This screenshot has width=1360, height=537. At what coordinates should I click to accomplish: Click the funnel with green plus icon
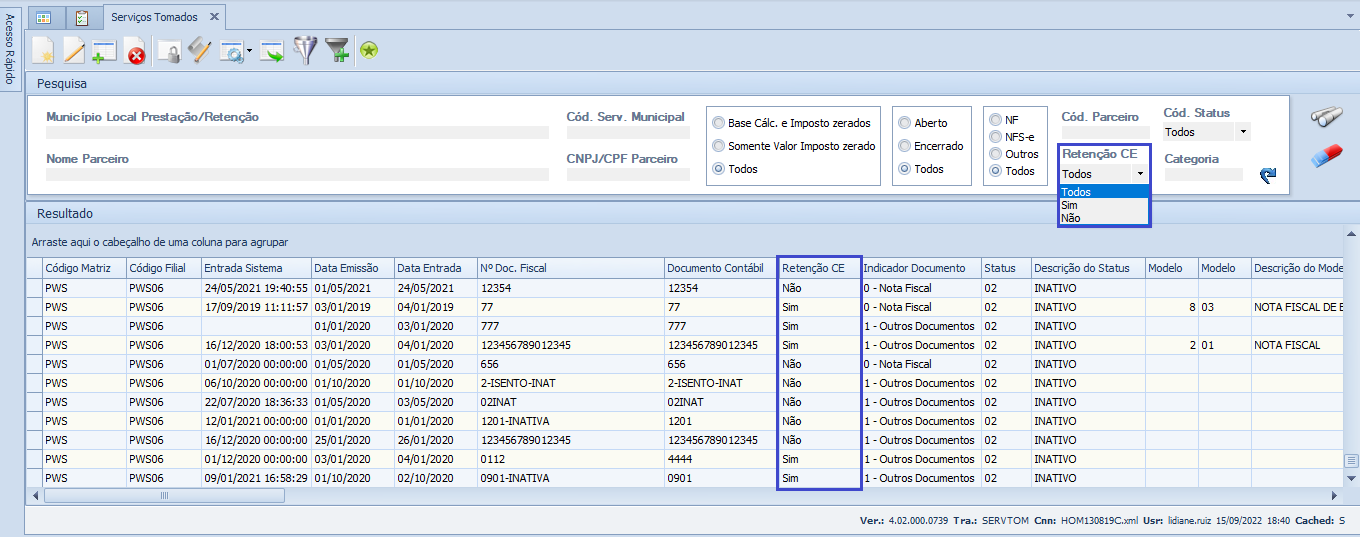pos(338,50)
